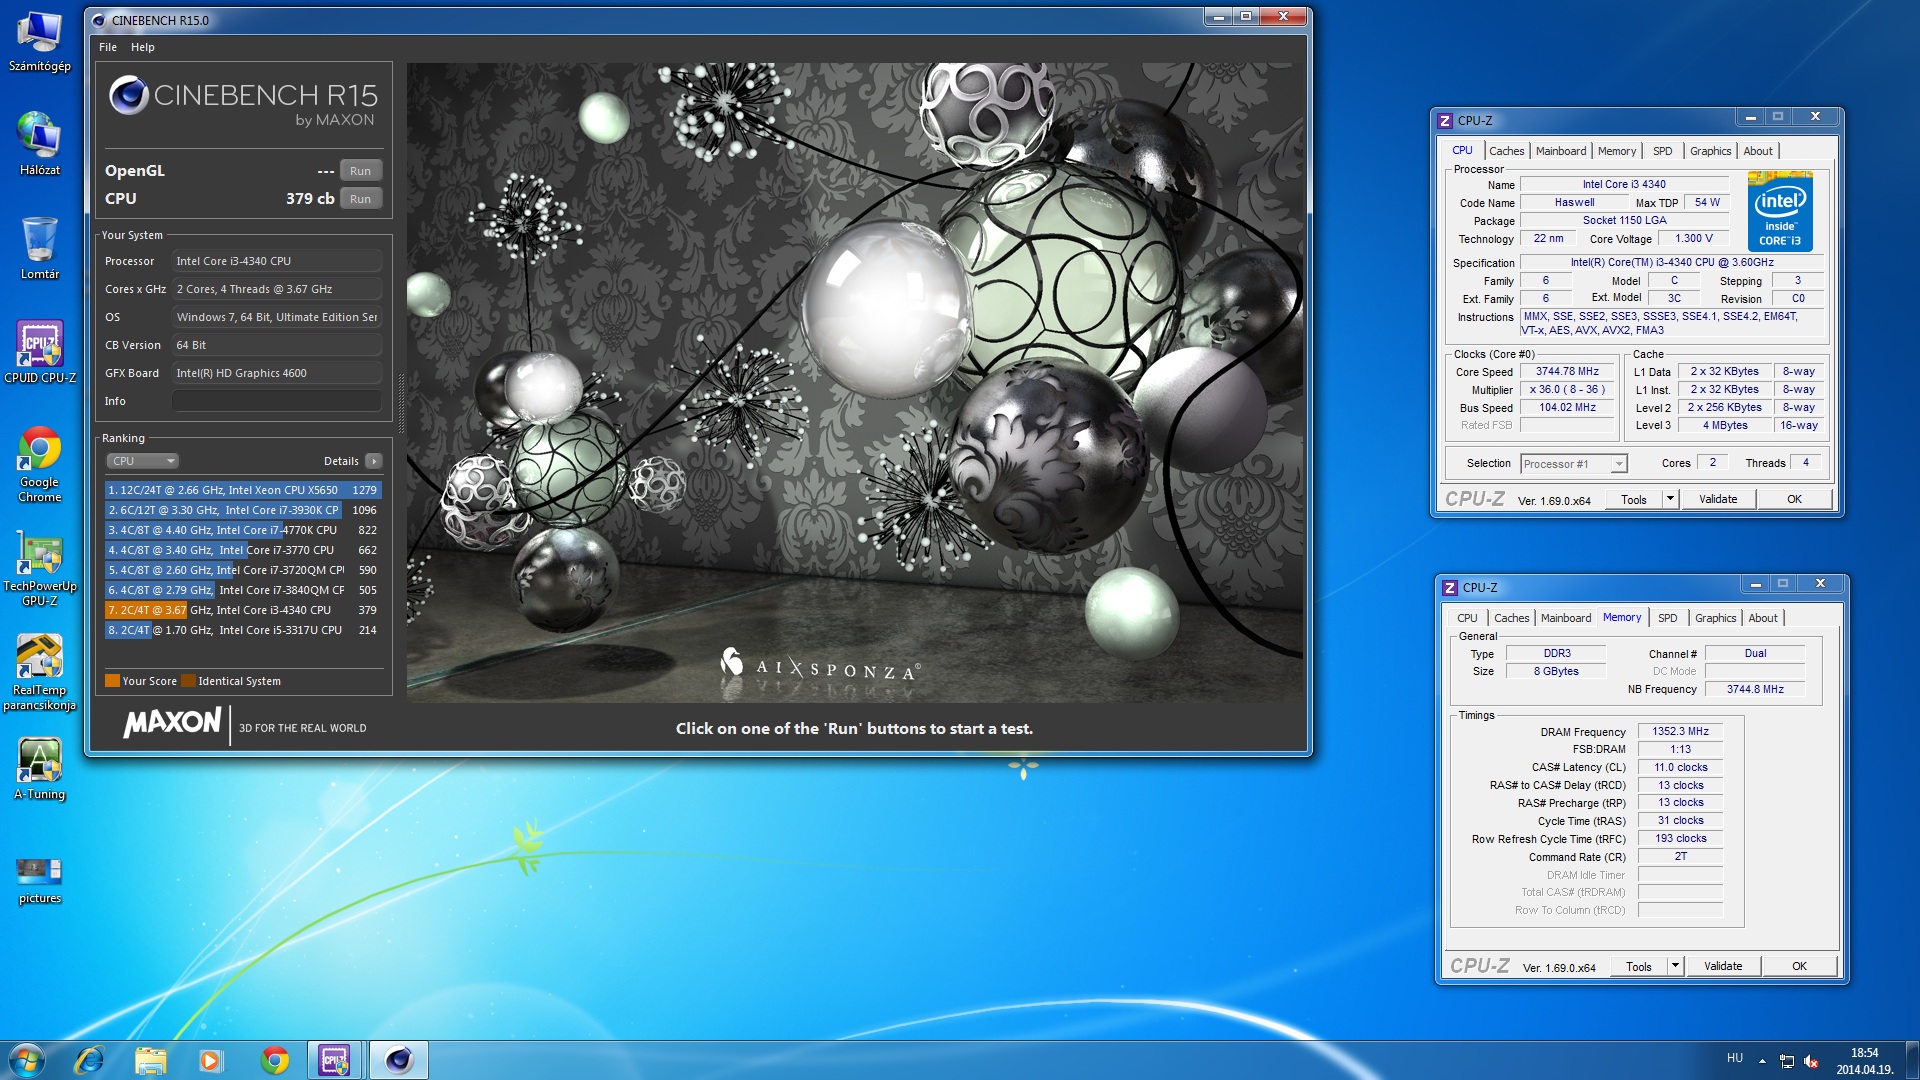Click Cinebench logo icon in header

[x=129, y=95]
